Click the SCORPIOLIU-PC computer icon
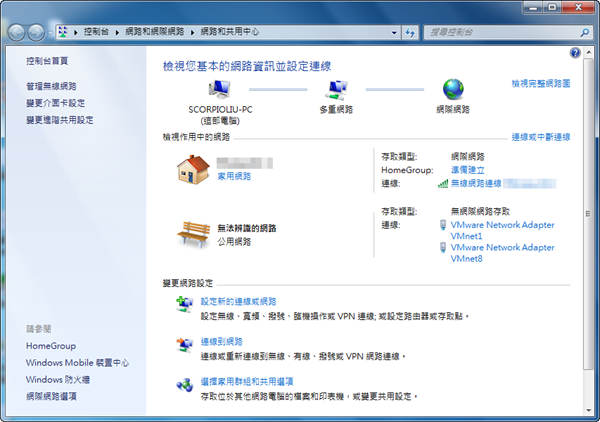 coord(220,90)
